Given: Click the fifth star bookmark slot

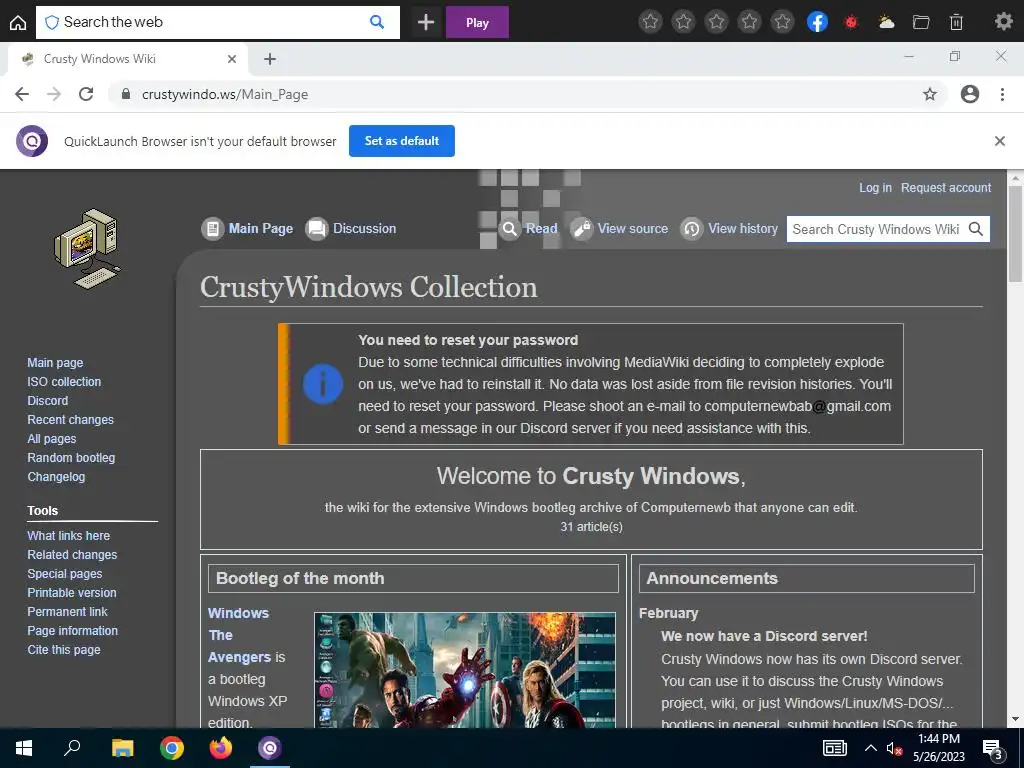Looking at the screenshot, I should coord(782,22).
